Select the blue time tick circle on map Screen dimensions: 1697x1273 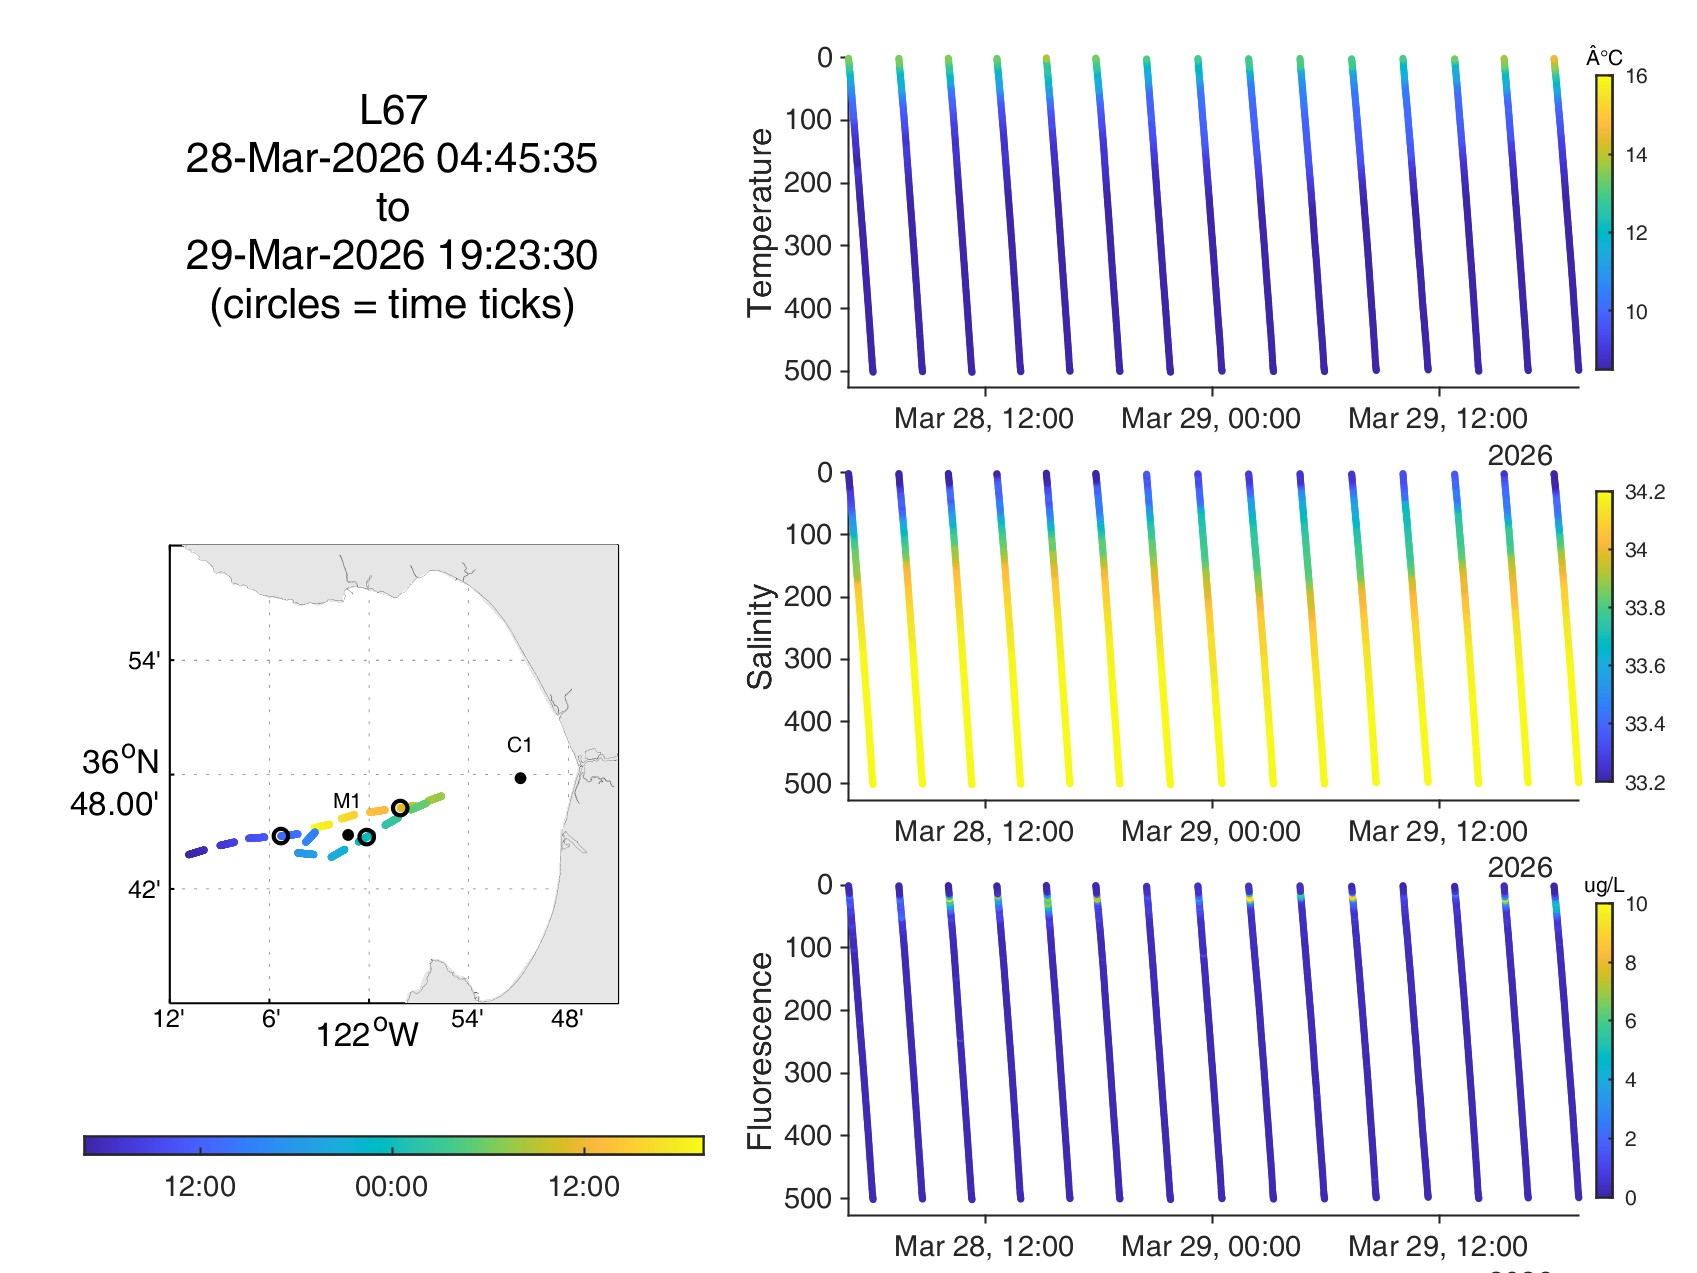(281, 836)
